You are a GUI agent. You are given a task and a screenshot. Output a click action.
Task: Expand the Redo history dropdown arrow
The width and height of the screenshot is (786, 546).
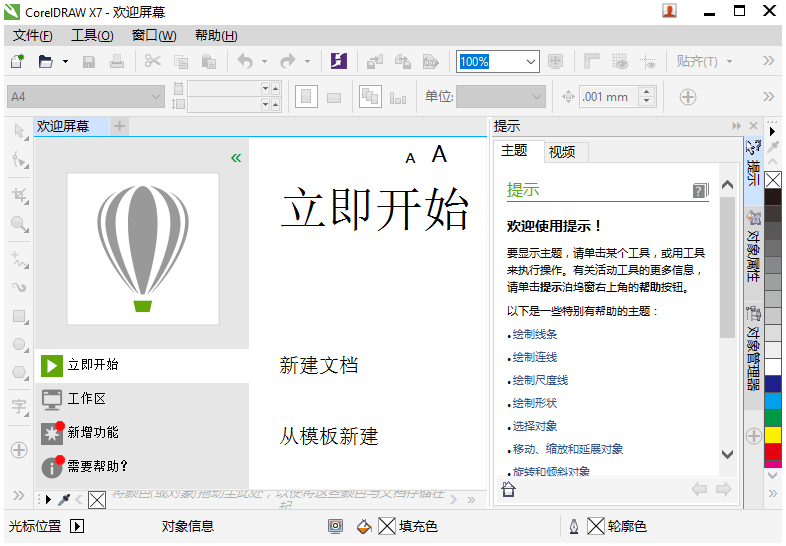coord(307,62)
